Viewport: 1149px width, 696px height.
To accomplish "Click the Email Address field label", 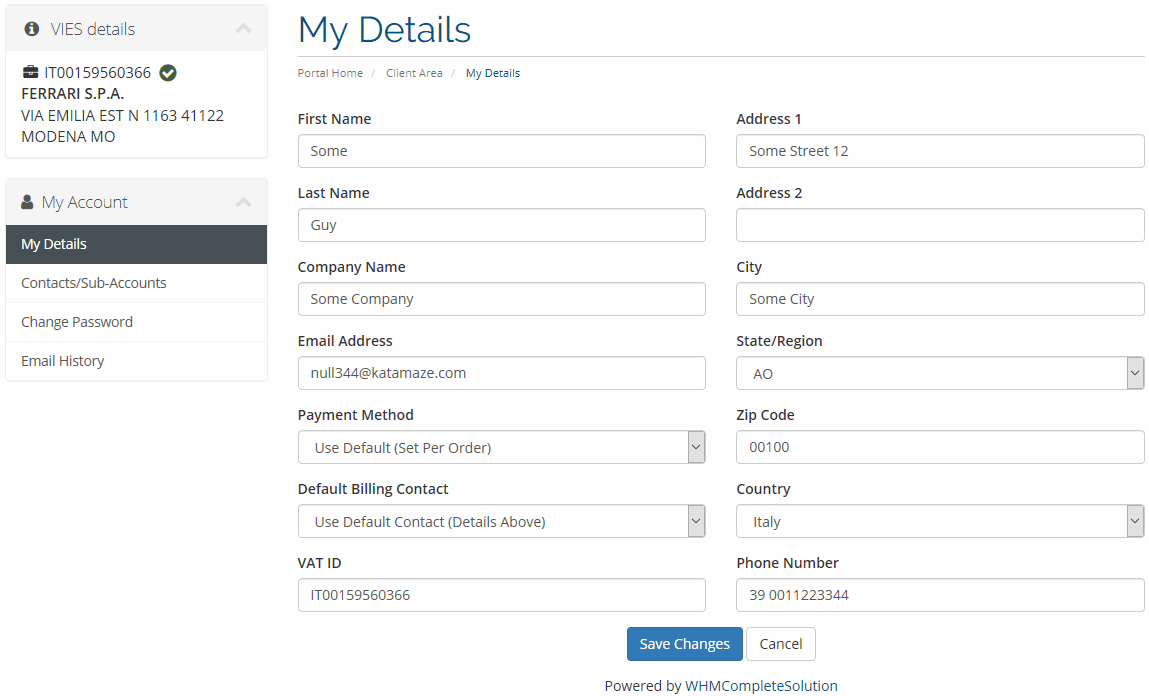I will click(345, 341).
